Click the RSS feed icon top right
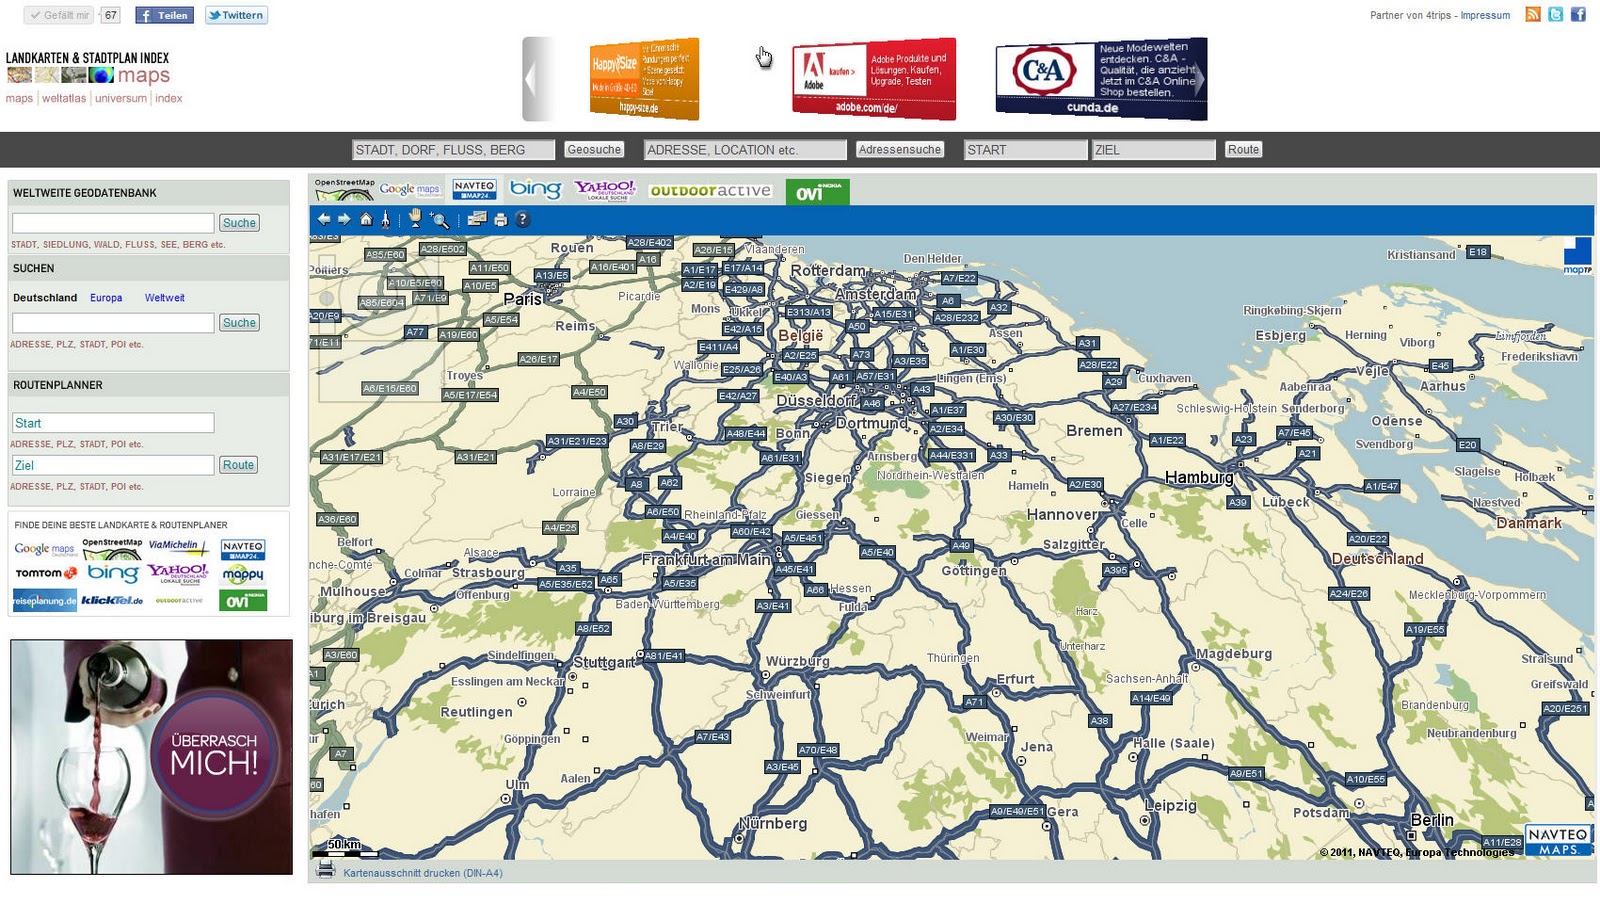The height and width of the screenshot is (904, 1600). [1532, 14]
